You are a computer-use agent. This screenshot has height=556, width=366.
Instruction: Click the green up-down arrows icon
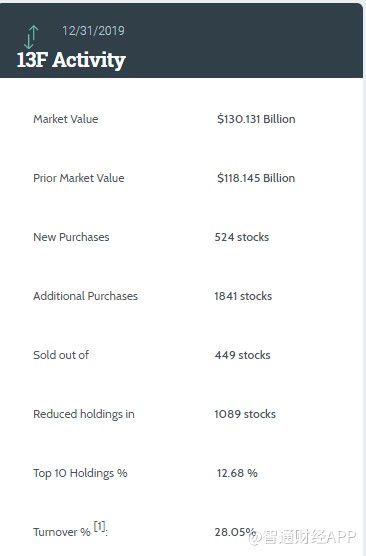(31, 37)
